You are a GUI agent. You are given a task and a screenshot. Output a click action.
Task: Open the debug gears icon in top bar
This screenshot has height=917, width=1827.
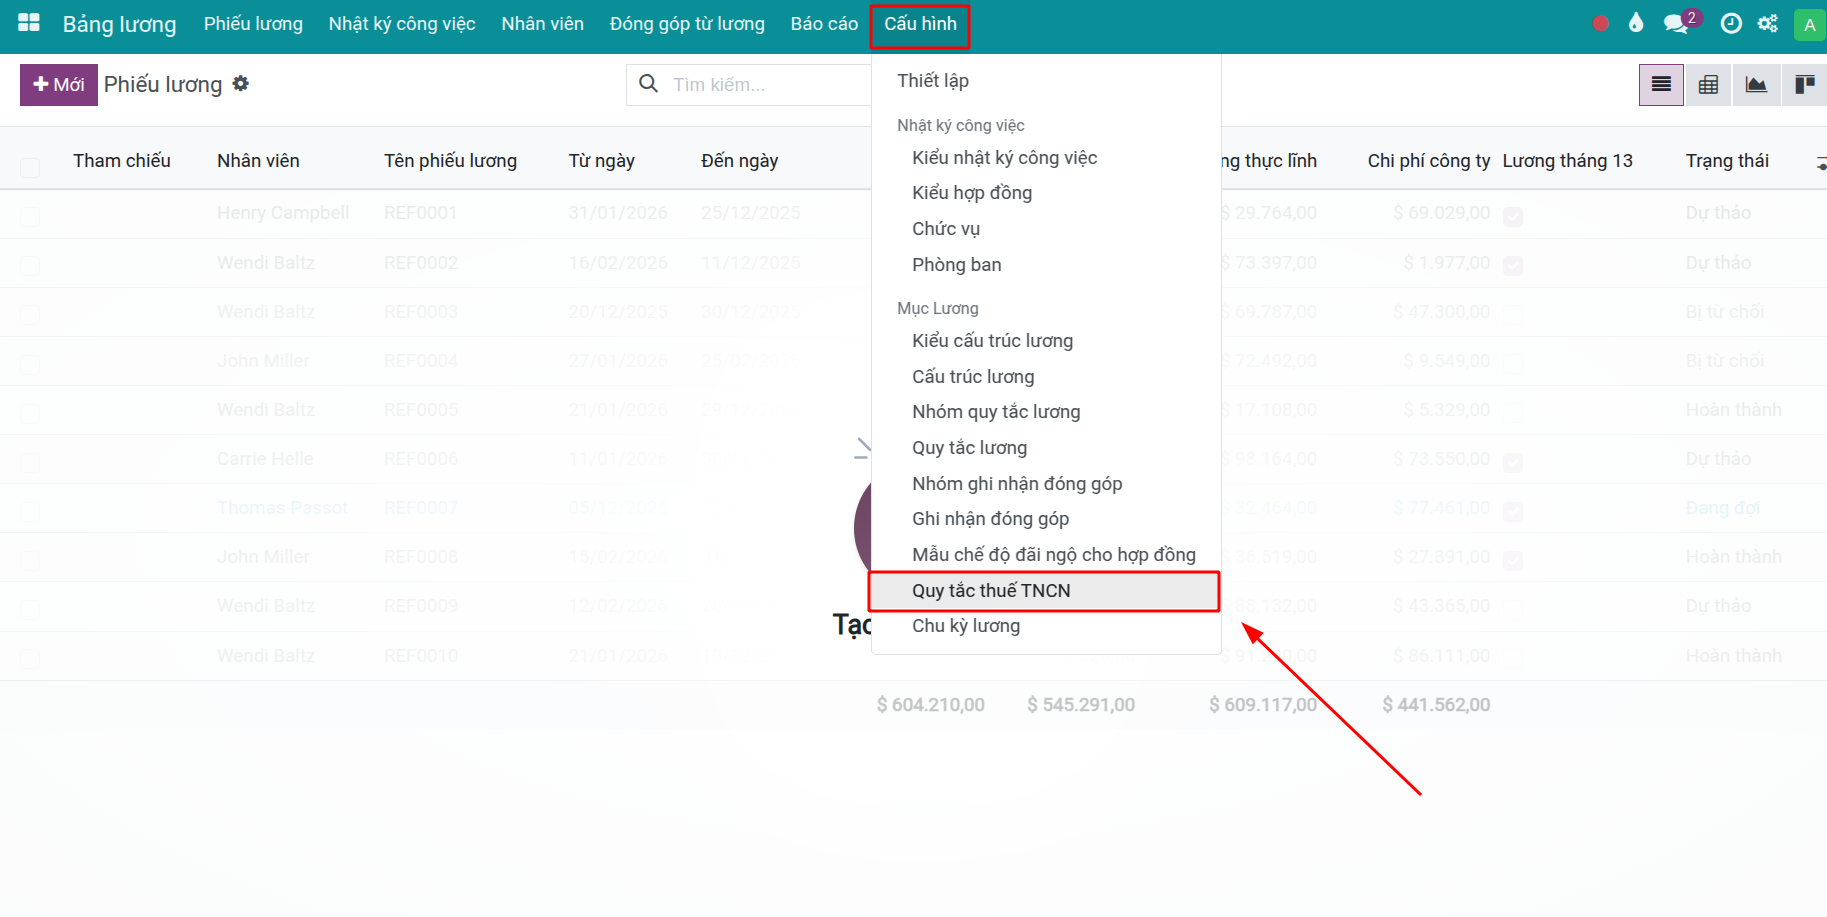[x=1768, y=24]
